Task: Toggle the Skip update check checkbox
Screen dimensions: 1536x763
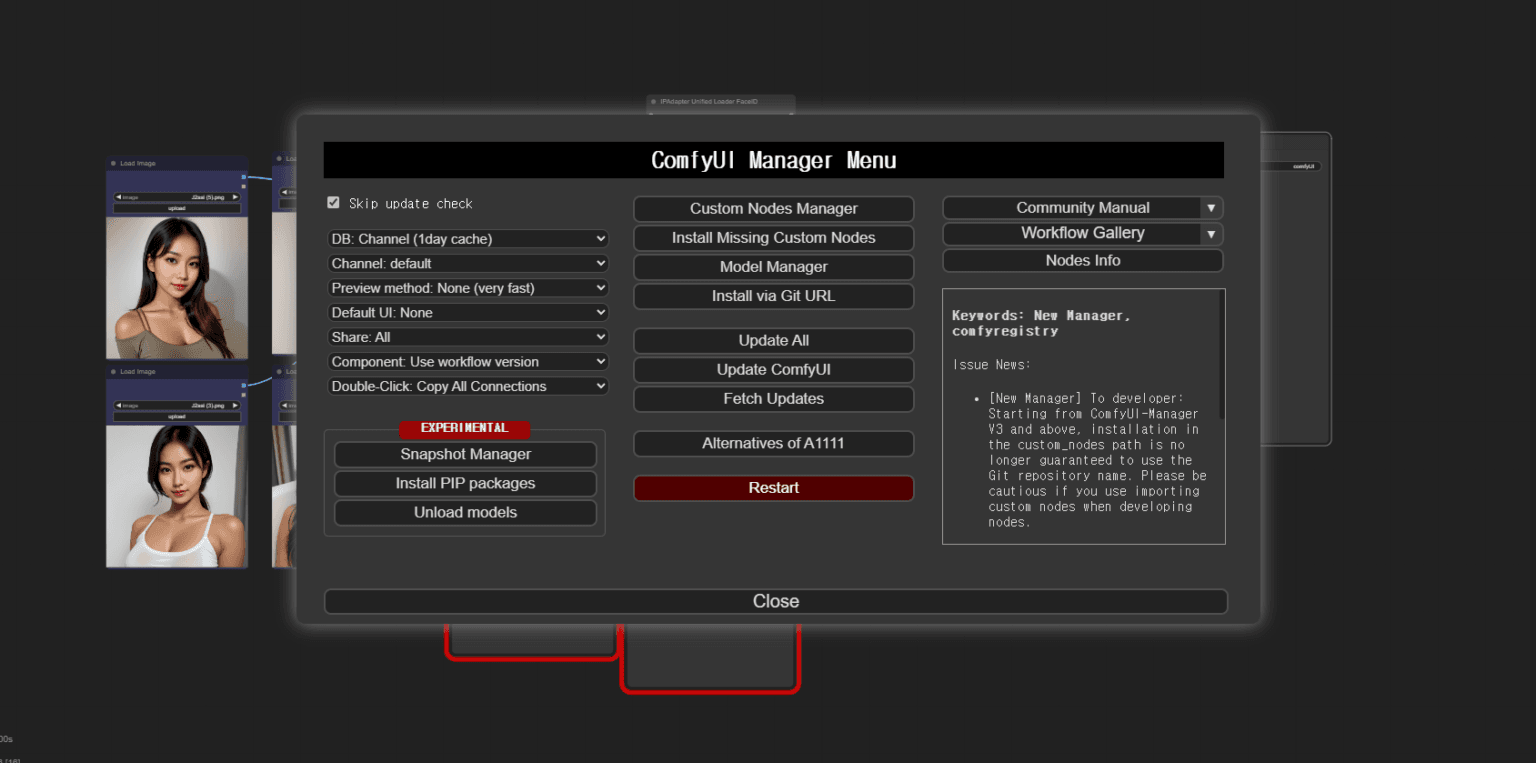Action: pos(333,202)
